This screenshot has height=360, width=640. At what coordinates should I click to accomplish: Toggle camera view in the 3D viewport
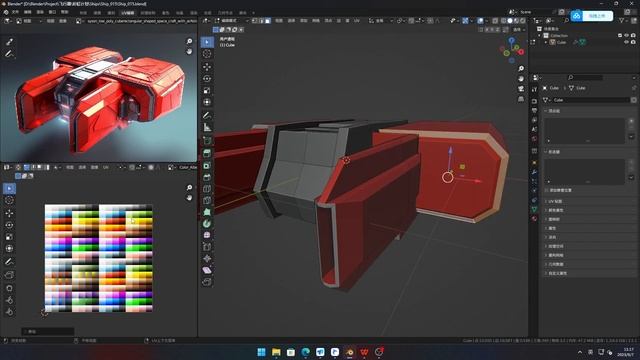click(521, 89)
